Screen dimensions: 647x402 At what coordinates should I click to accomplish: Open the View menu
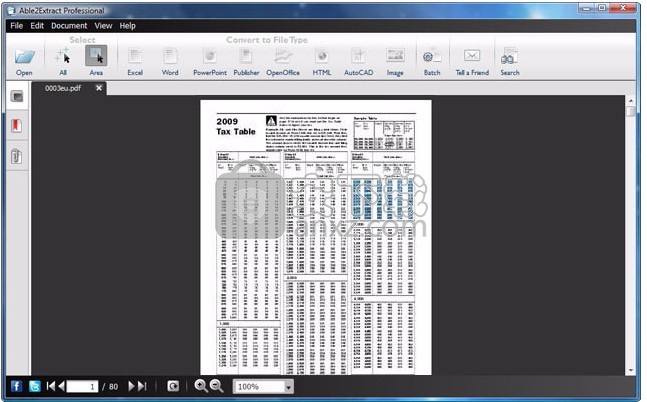103,26
